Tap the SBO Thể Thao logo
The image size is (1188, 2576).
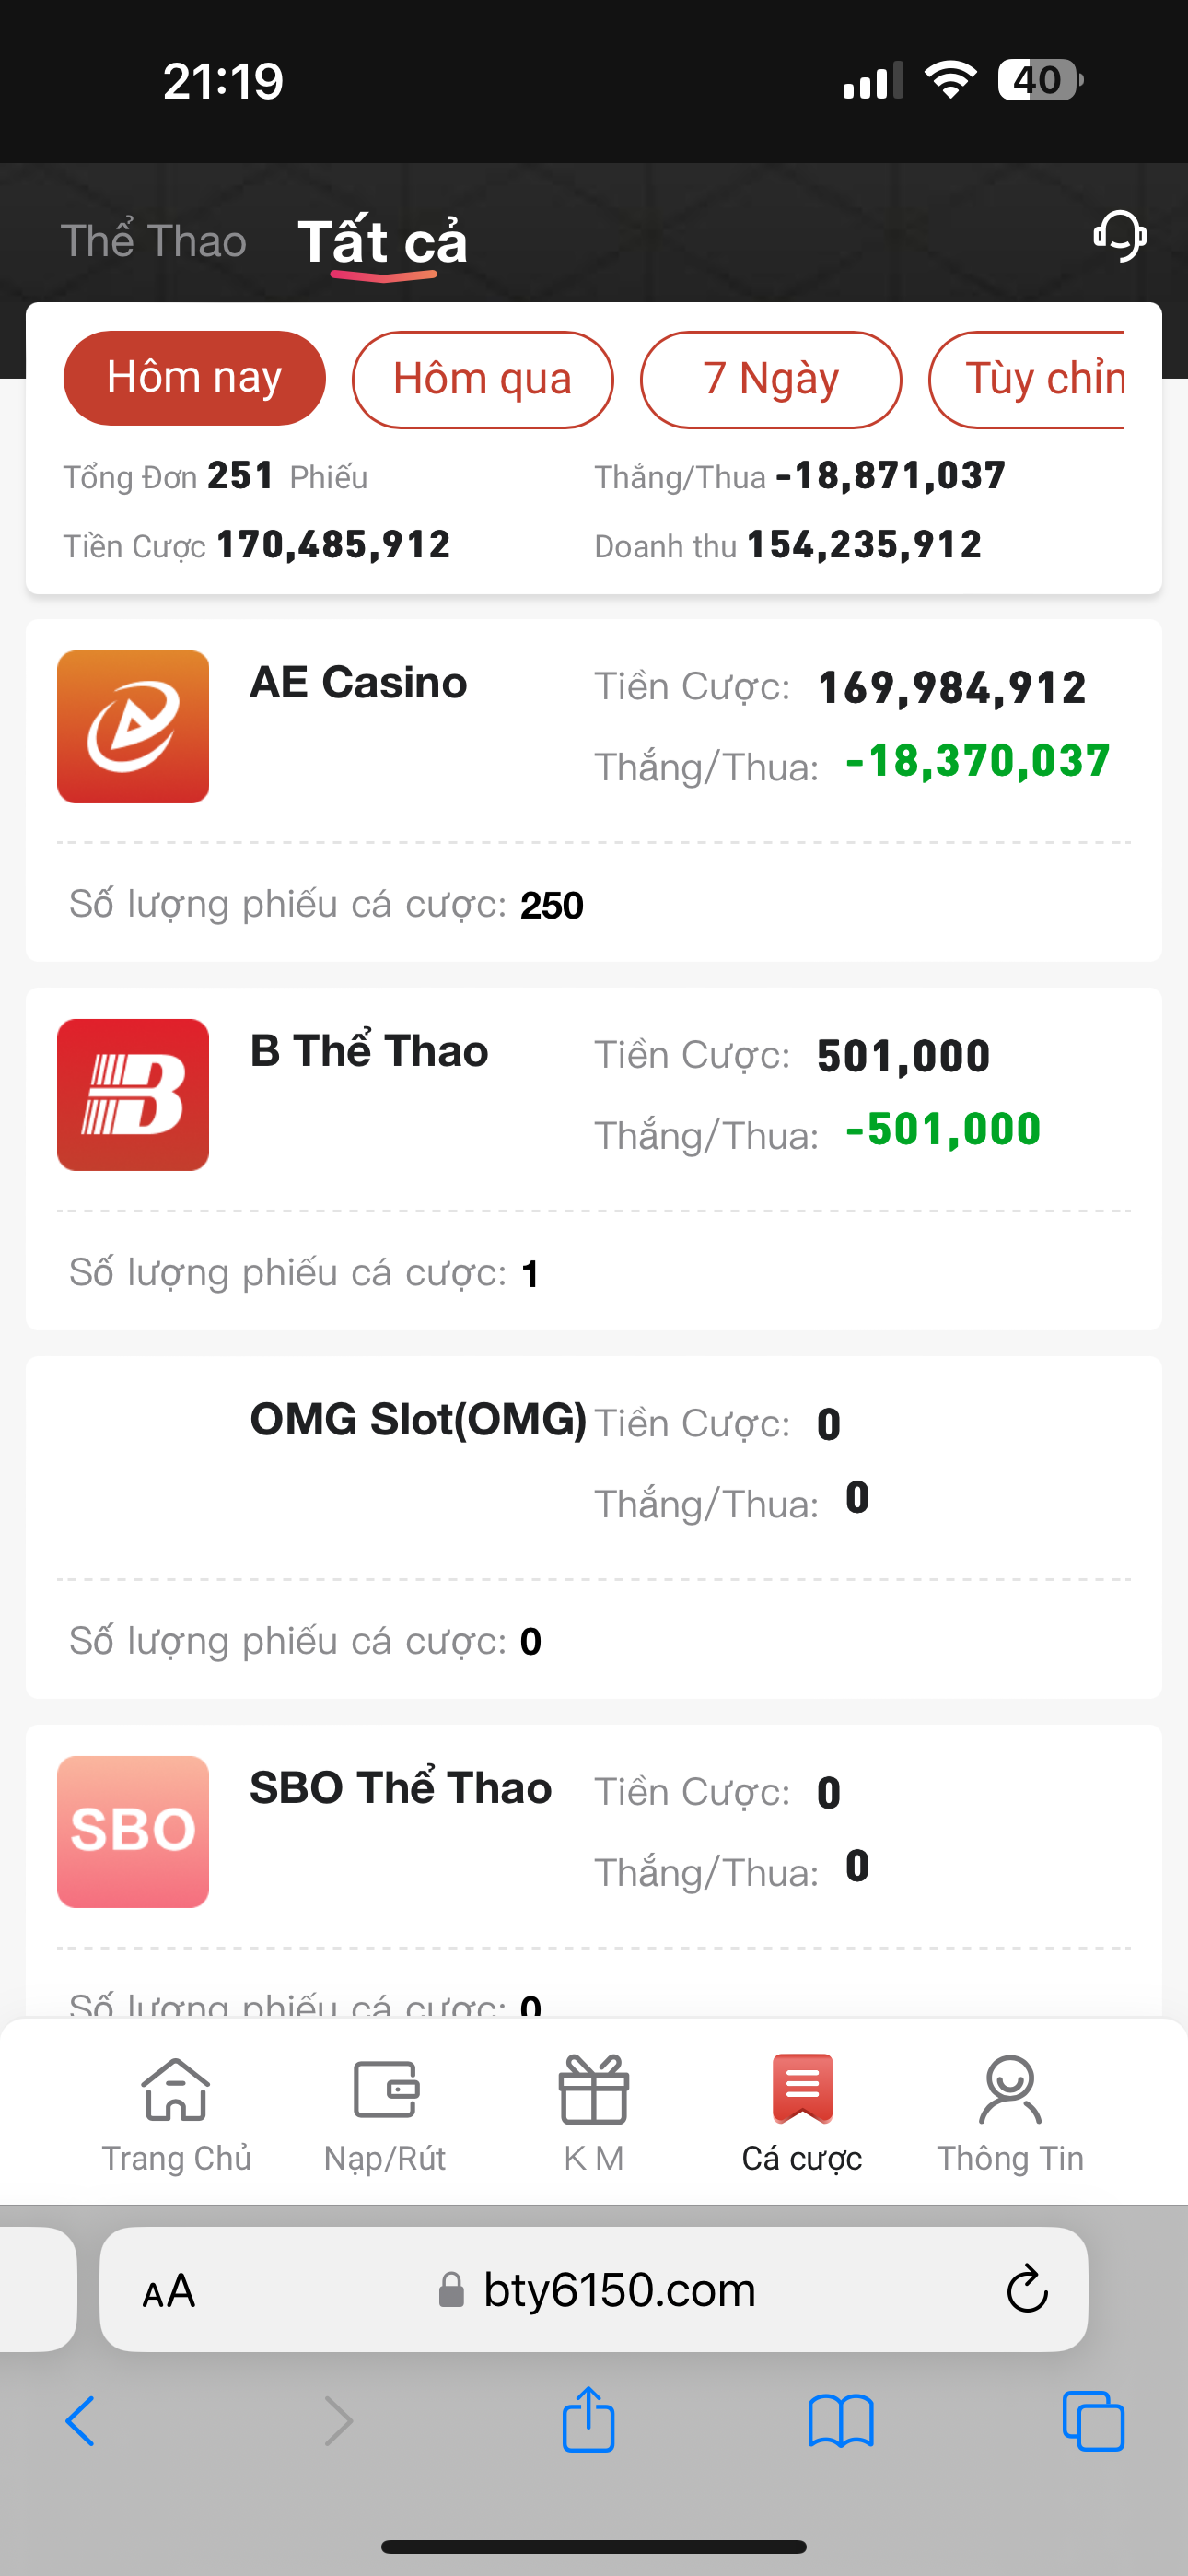click(x=133, y=1832)
